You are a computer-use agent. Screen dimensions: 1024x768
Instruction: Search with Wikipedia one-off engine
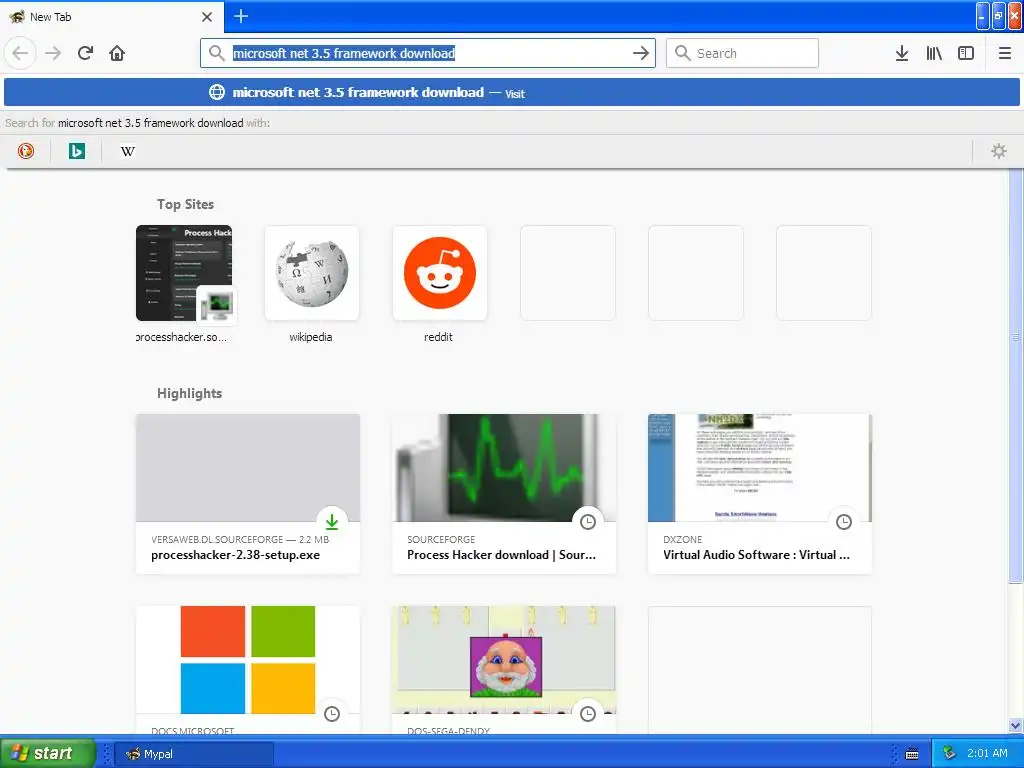pos(127,151)
